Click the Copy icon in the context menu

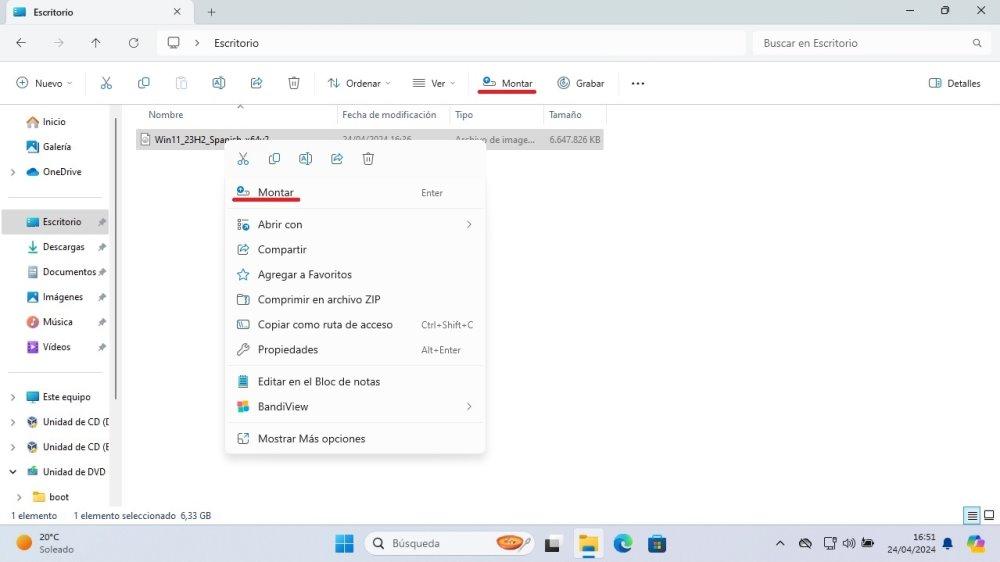tap(274, 159)
